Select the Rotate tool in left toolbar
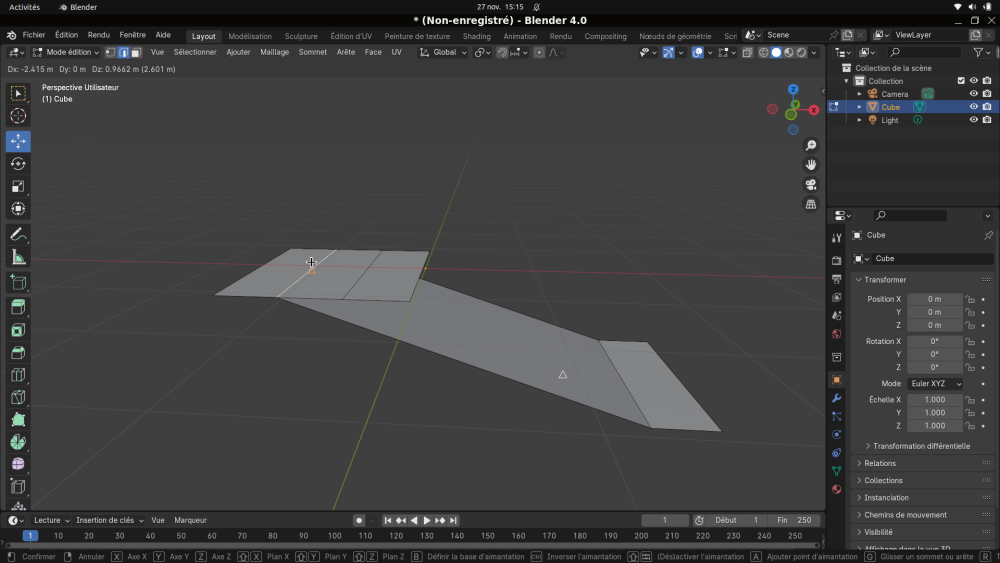 tap(18, 164)
